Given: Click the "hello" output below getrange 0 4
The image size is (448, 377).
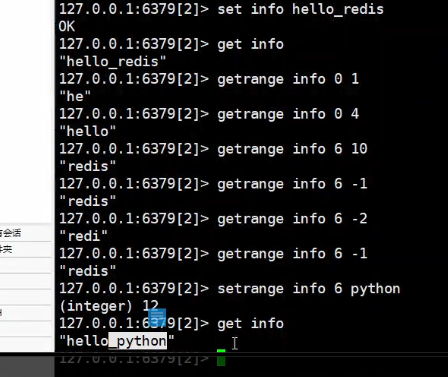Looking at the screenshot, I should [87, 132].
